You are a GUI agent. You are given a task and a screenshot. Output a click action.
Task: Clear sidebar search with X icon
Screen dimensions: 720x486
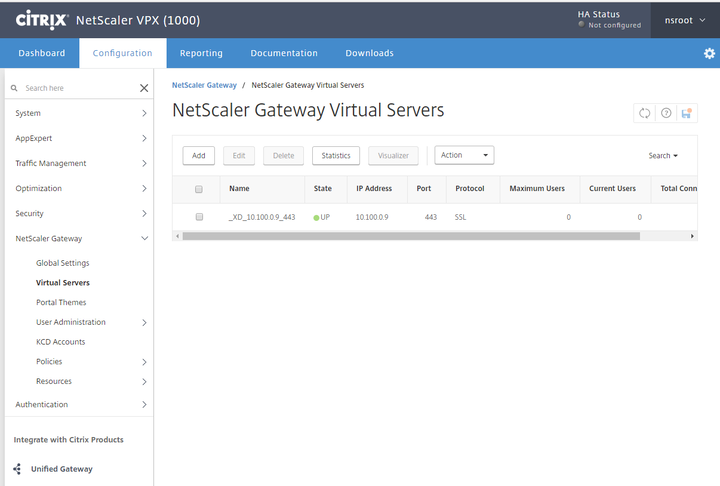pos(144,88)
